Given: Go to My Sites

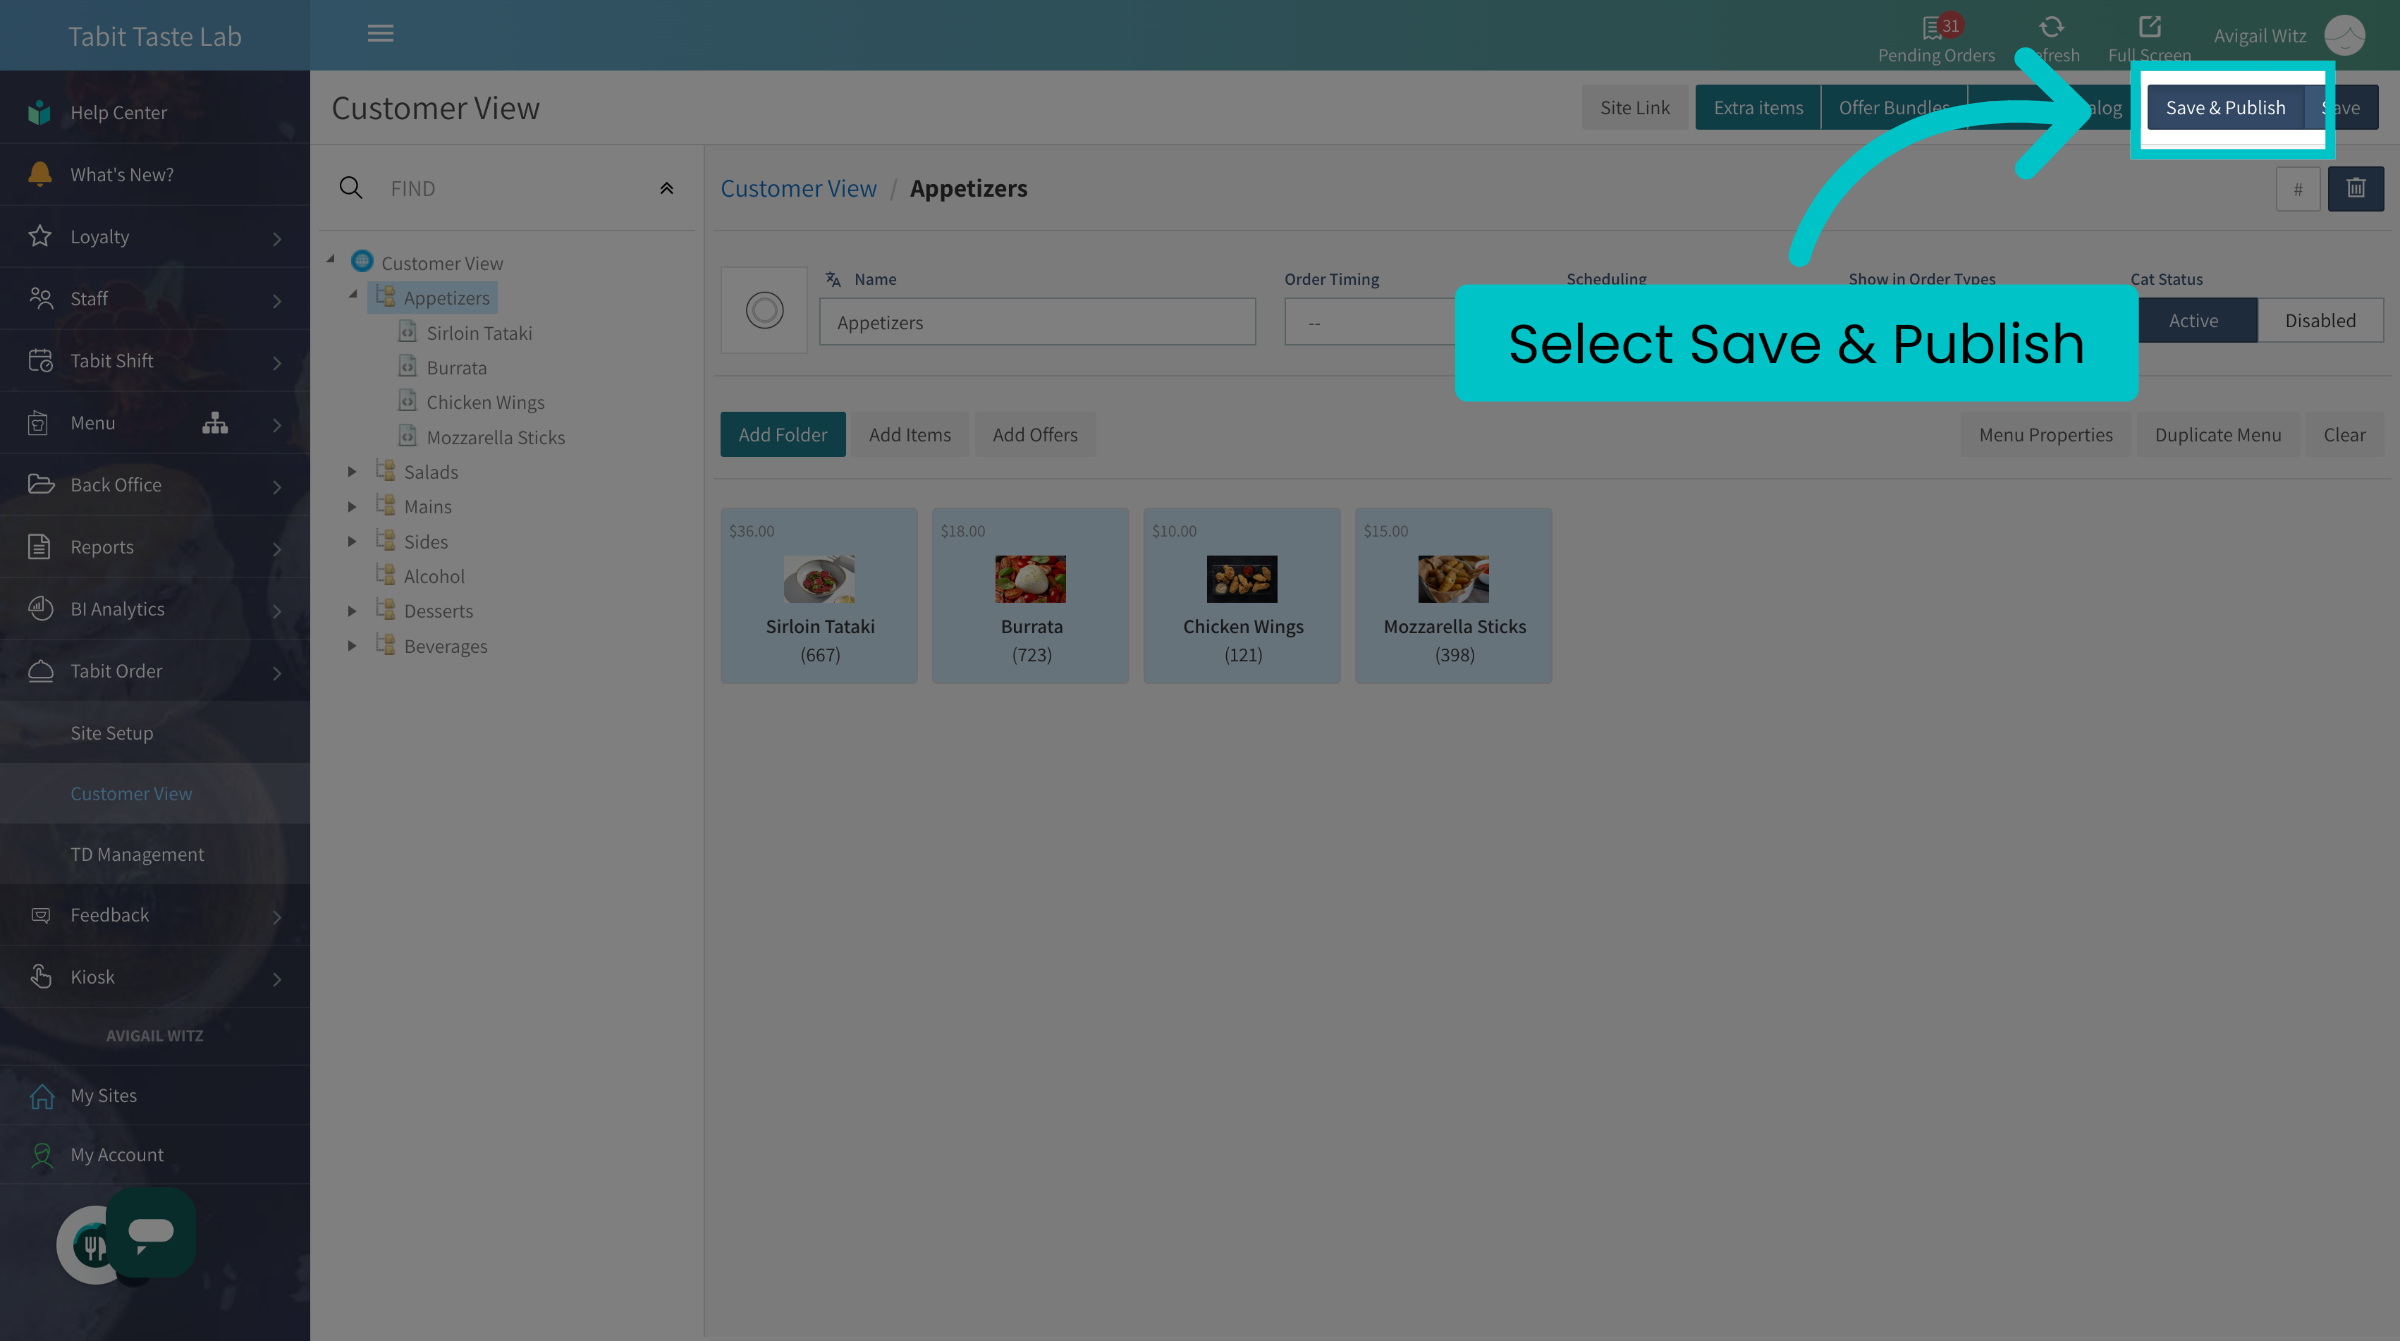Looking at the screenshot, I should (x=155, y=1096).
